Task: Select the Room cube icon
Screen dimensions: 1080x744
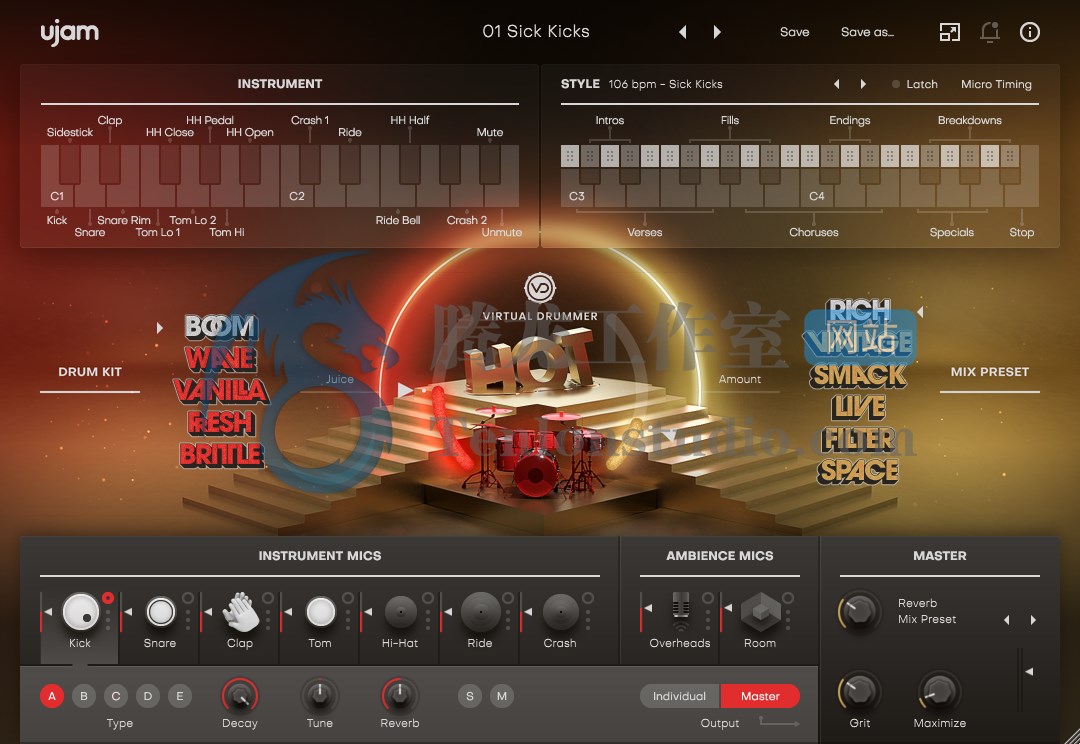Action: [x=760, y=612]
